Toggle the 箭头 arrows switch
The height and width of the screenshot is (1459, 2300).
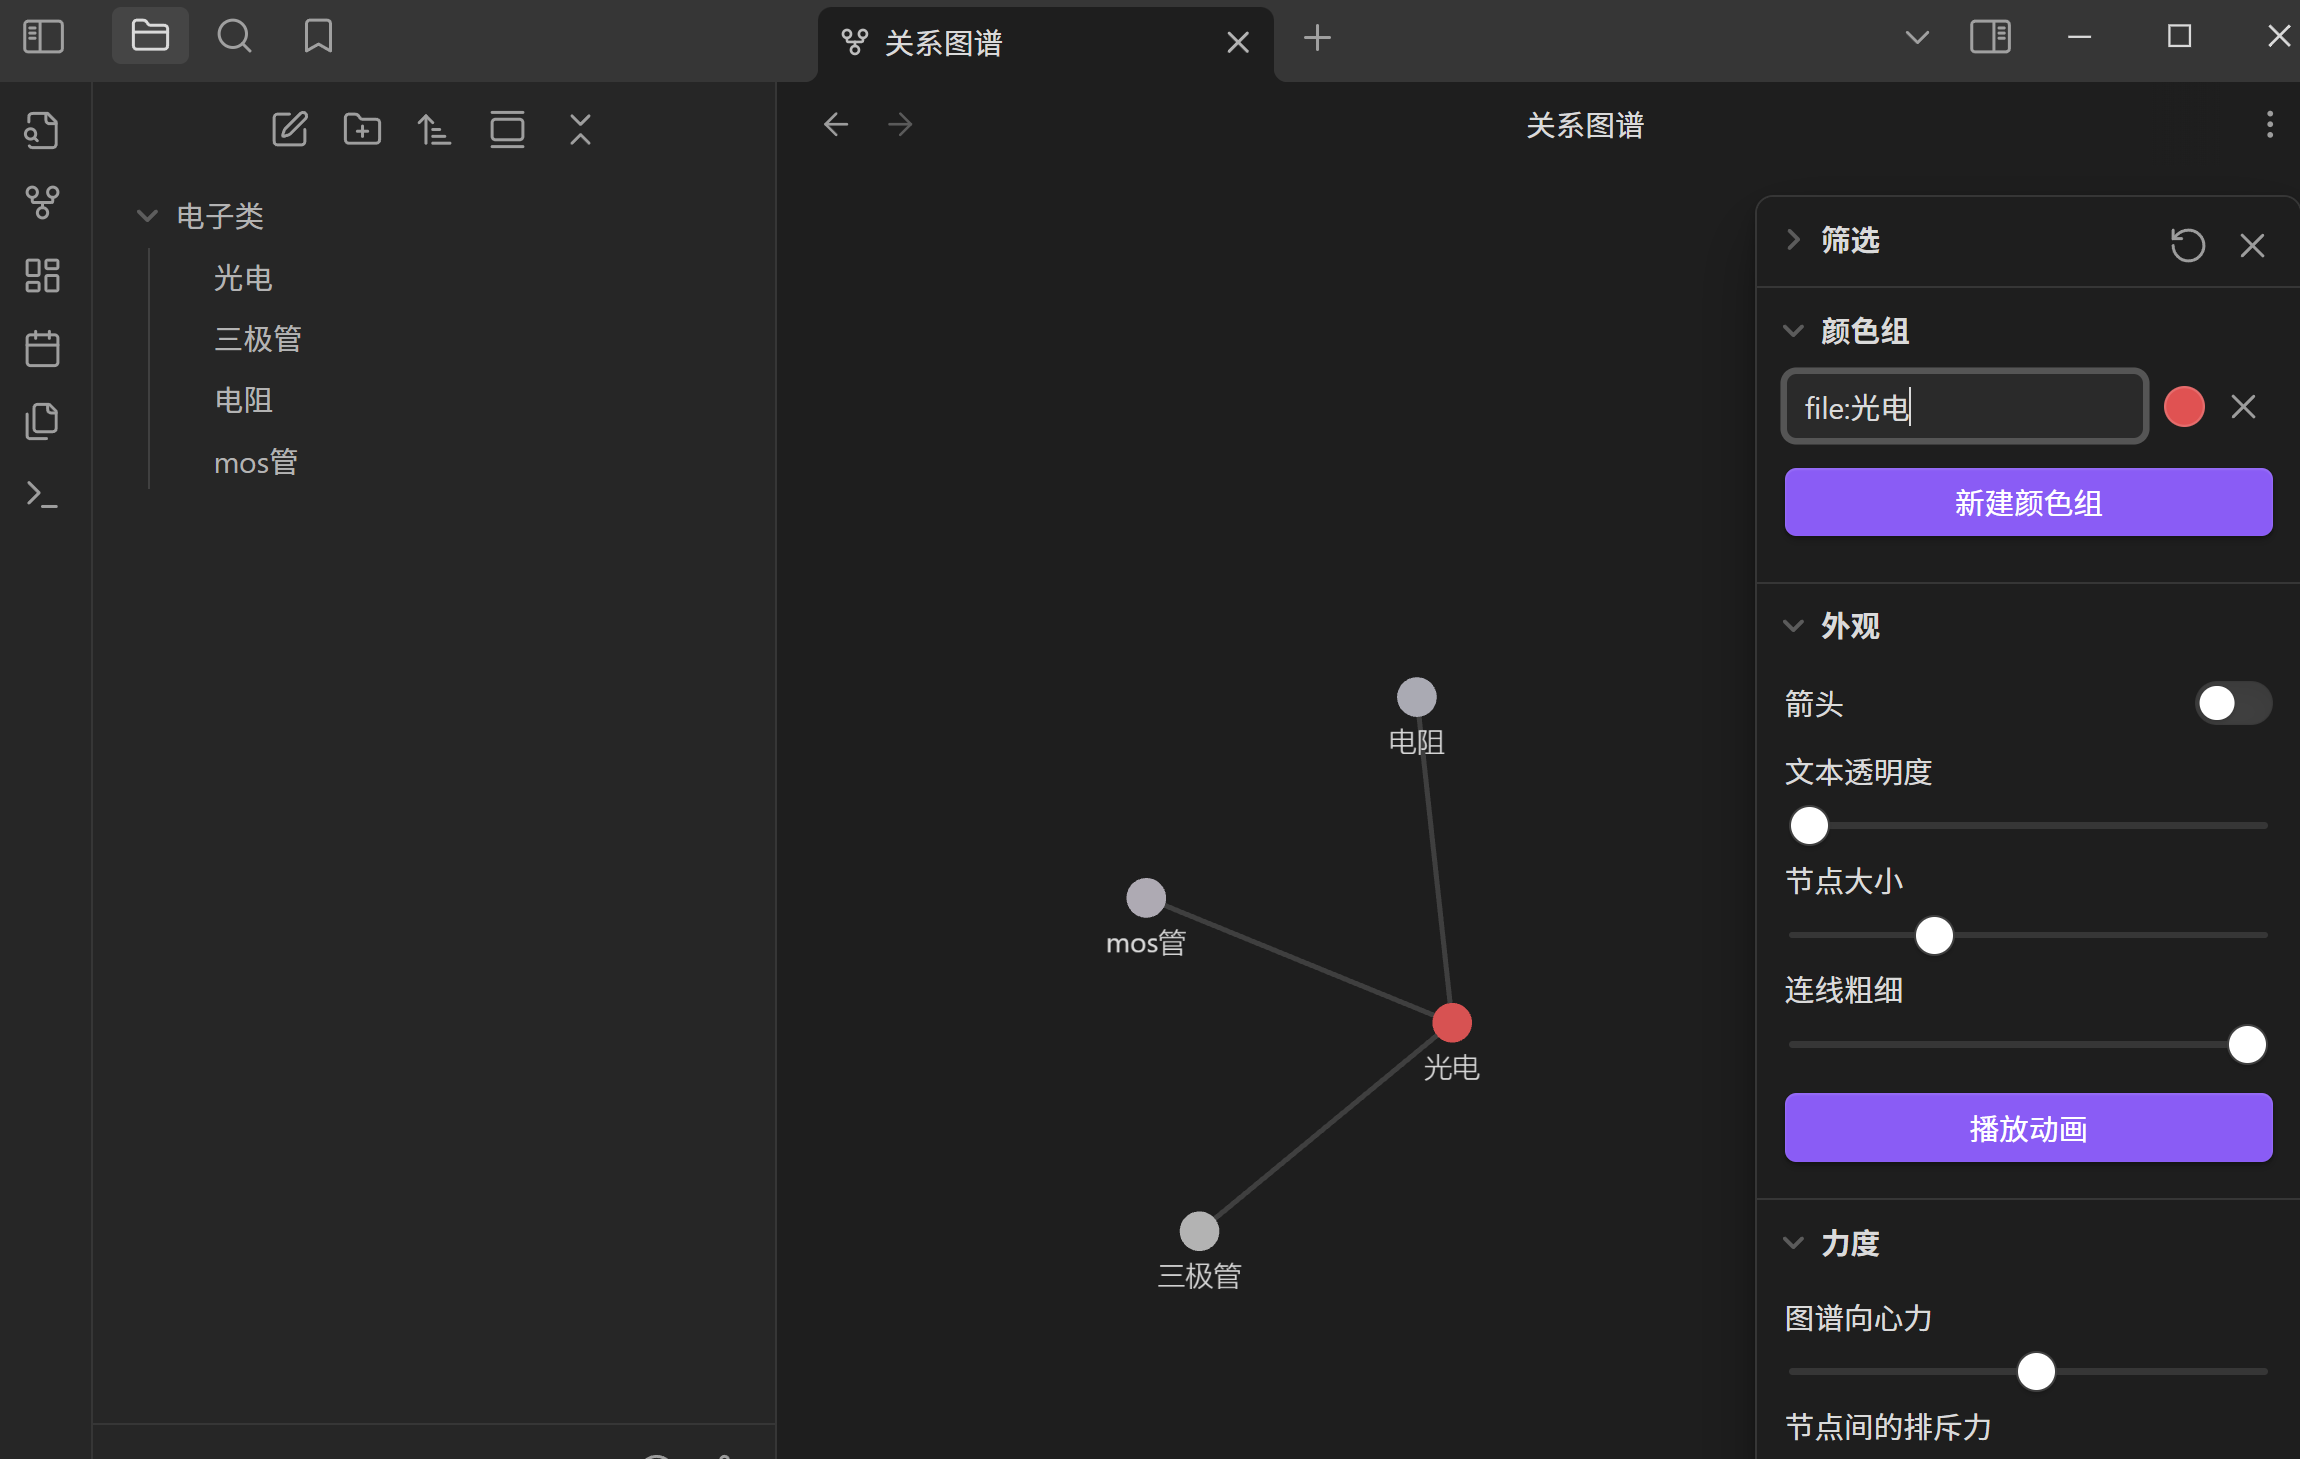tap(2232, 703)
